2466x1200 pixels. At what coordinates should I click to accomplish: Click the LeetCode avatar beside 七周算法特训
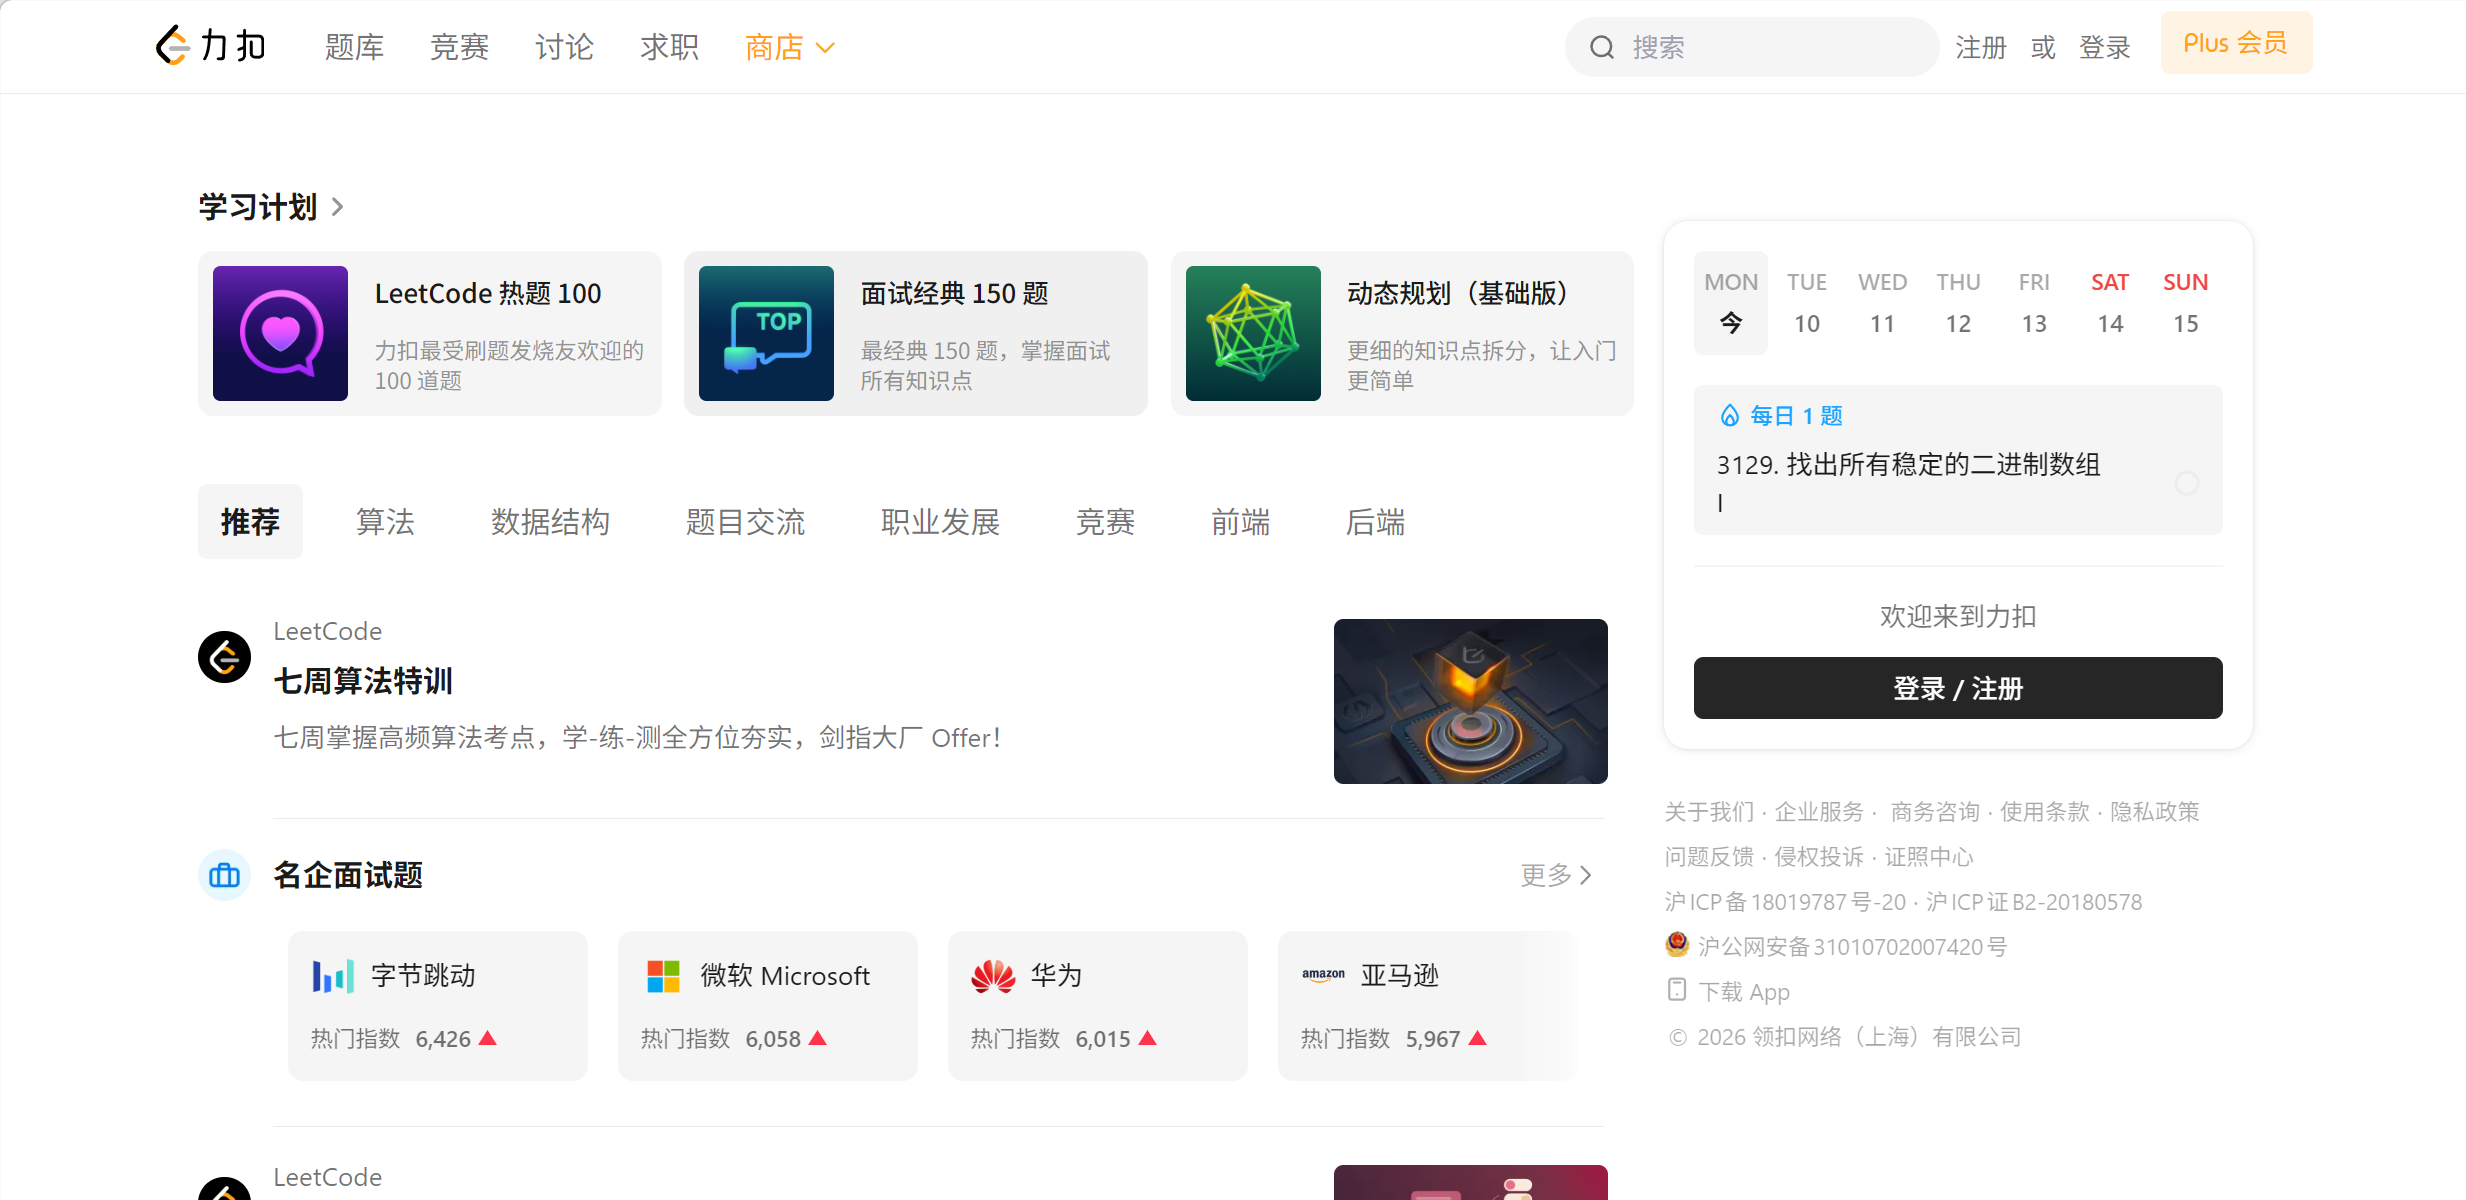[x=224, y=657]
